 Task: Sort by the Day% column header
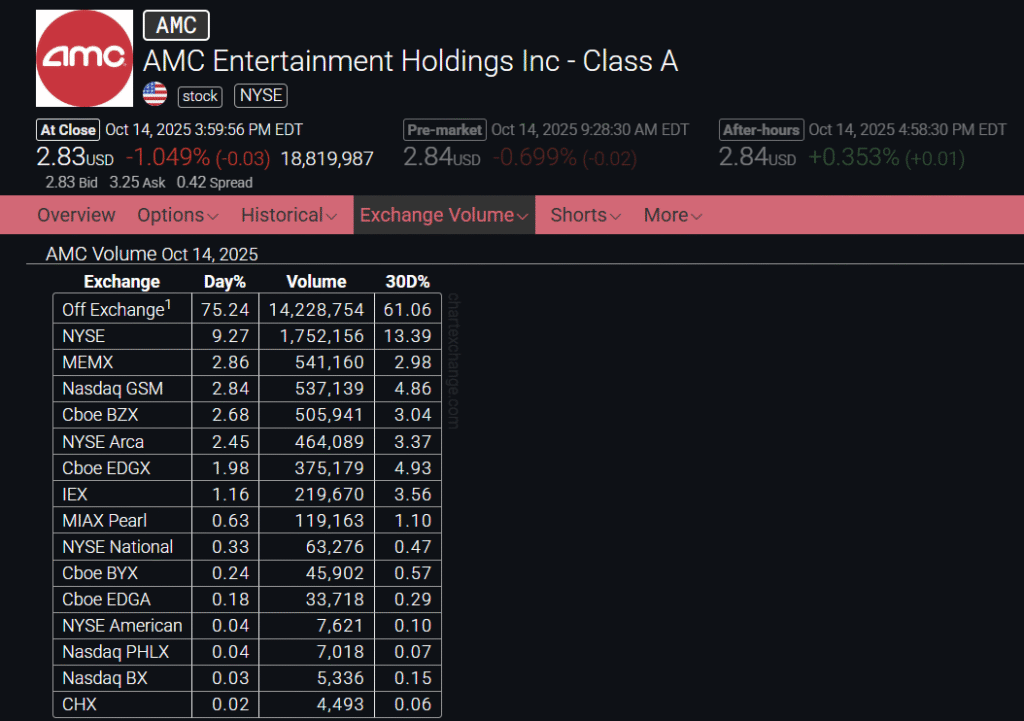point(224,282)
